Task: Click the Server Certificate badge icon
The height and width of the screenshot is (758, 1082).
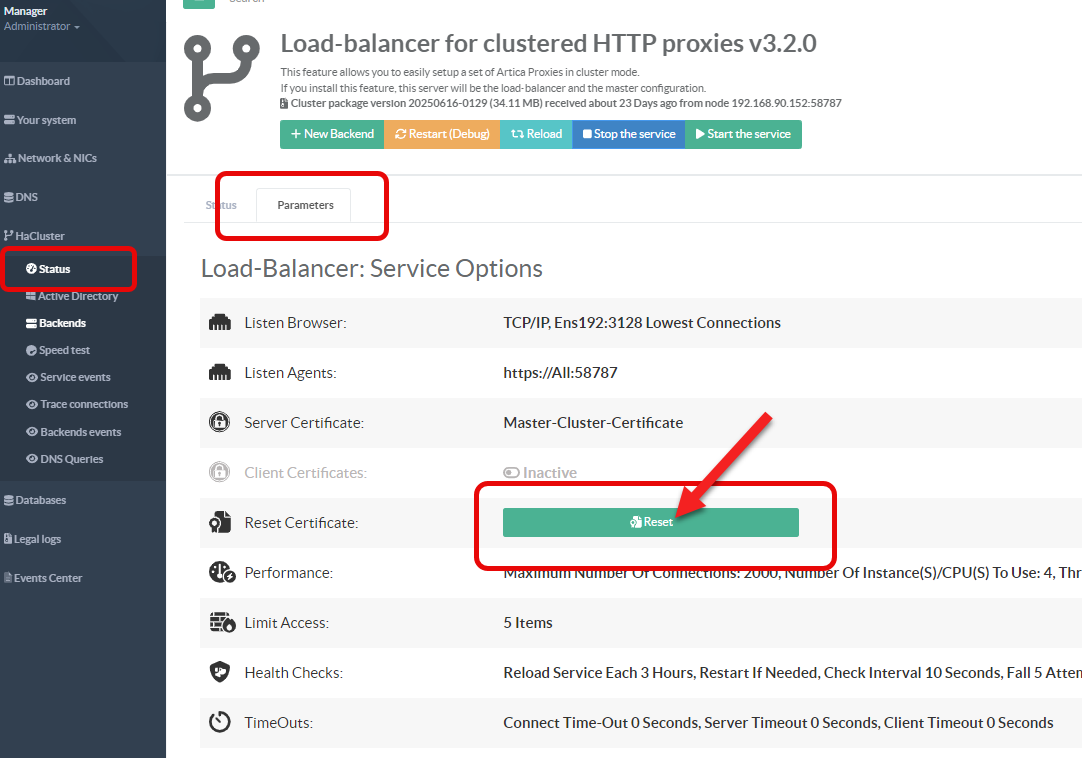Action: coord(219,423)
